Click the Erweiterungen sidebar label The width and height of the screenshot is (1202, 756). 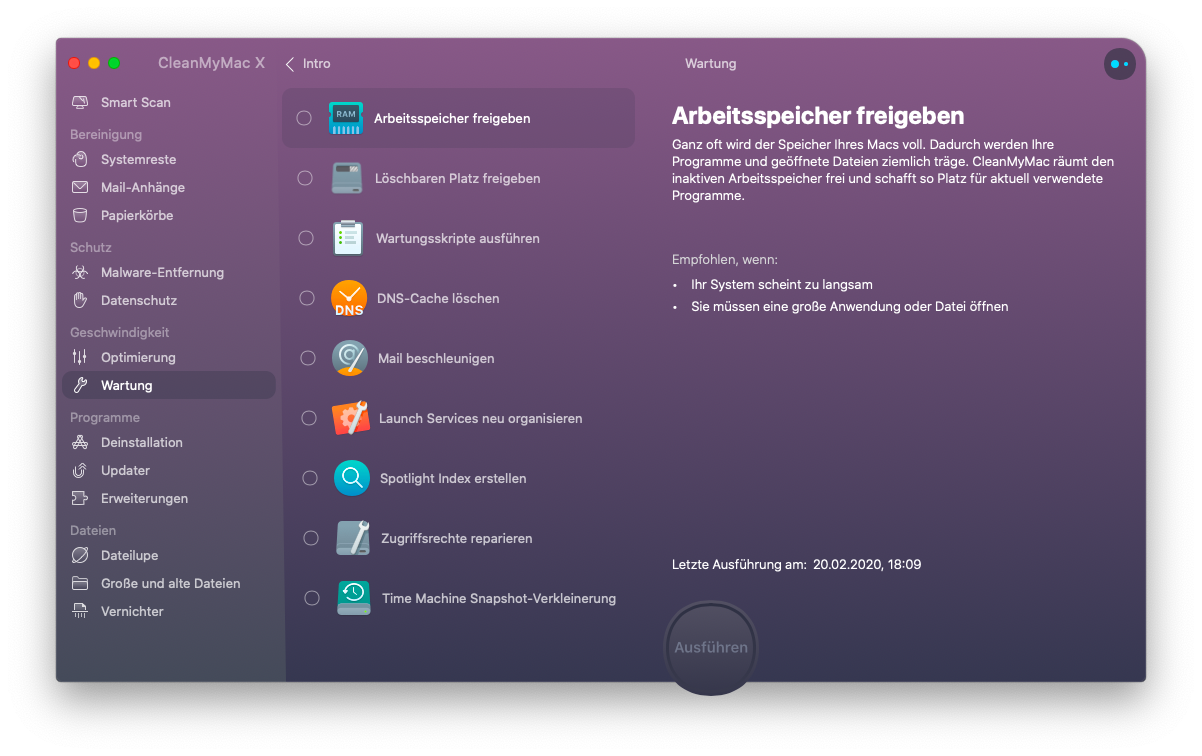point(145,498)
